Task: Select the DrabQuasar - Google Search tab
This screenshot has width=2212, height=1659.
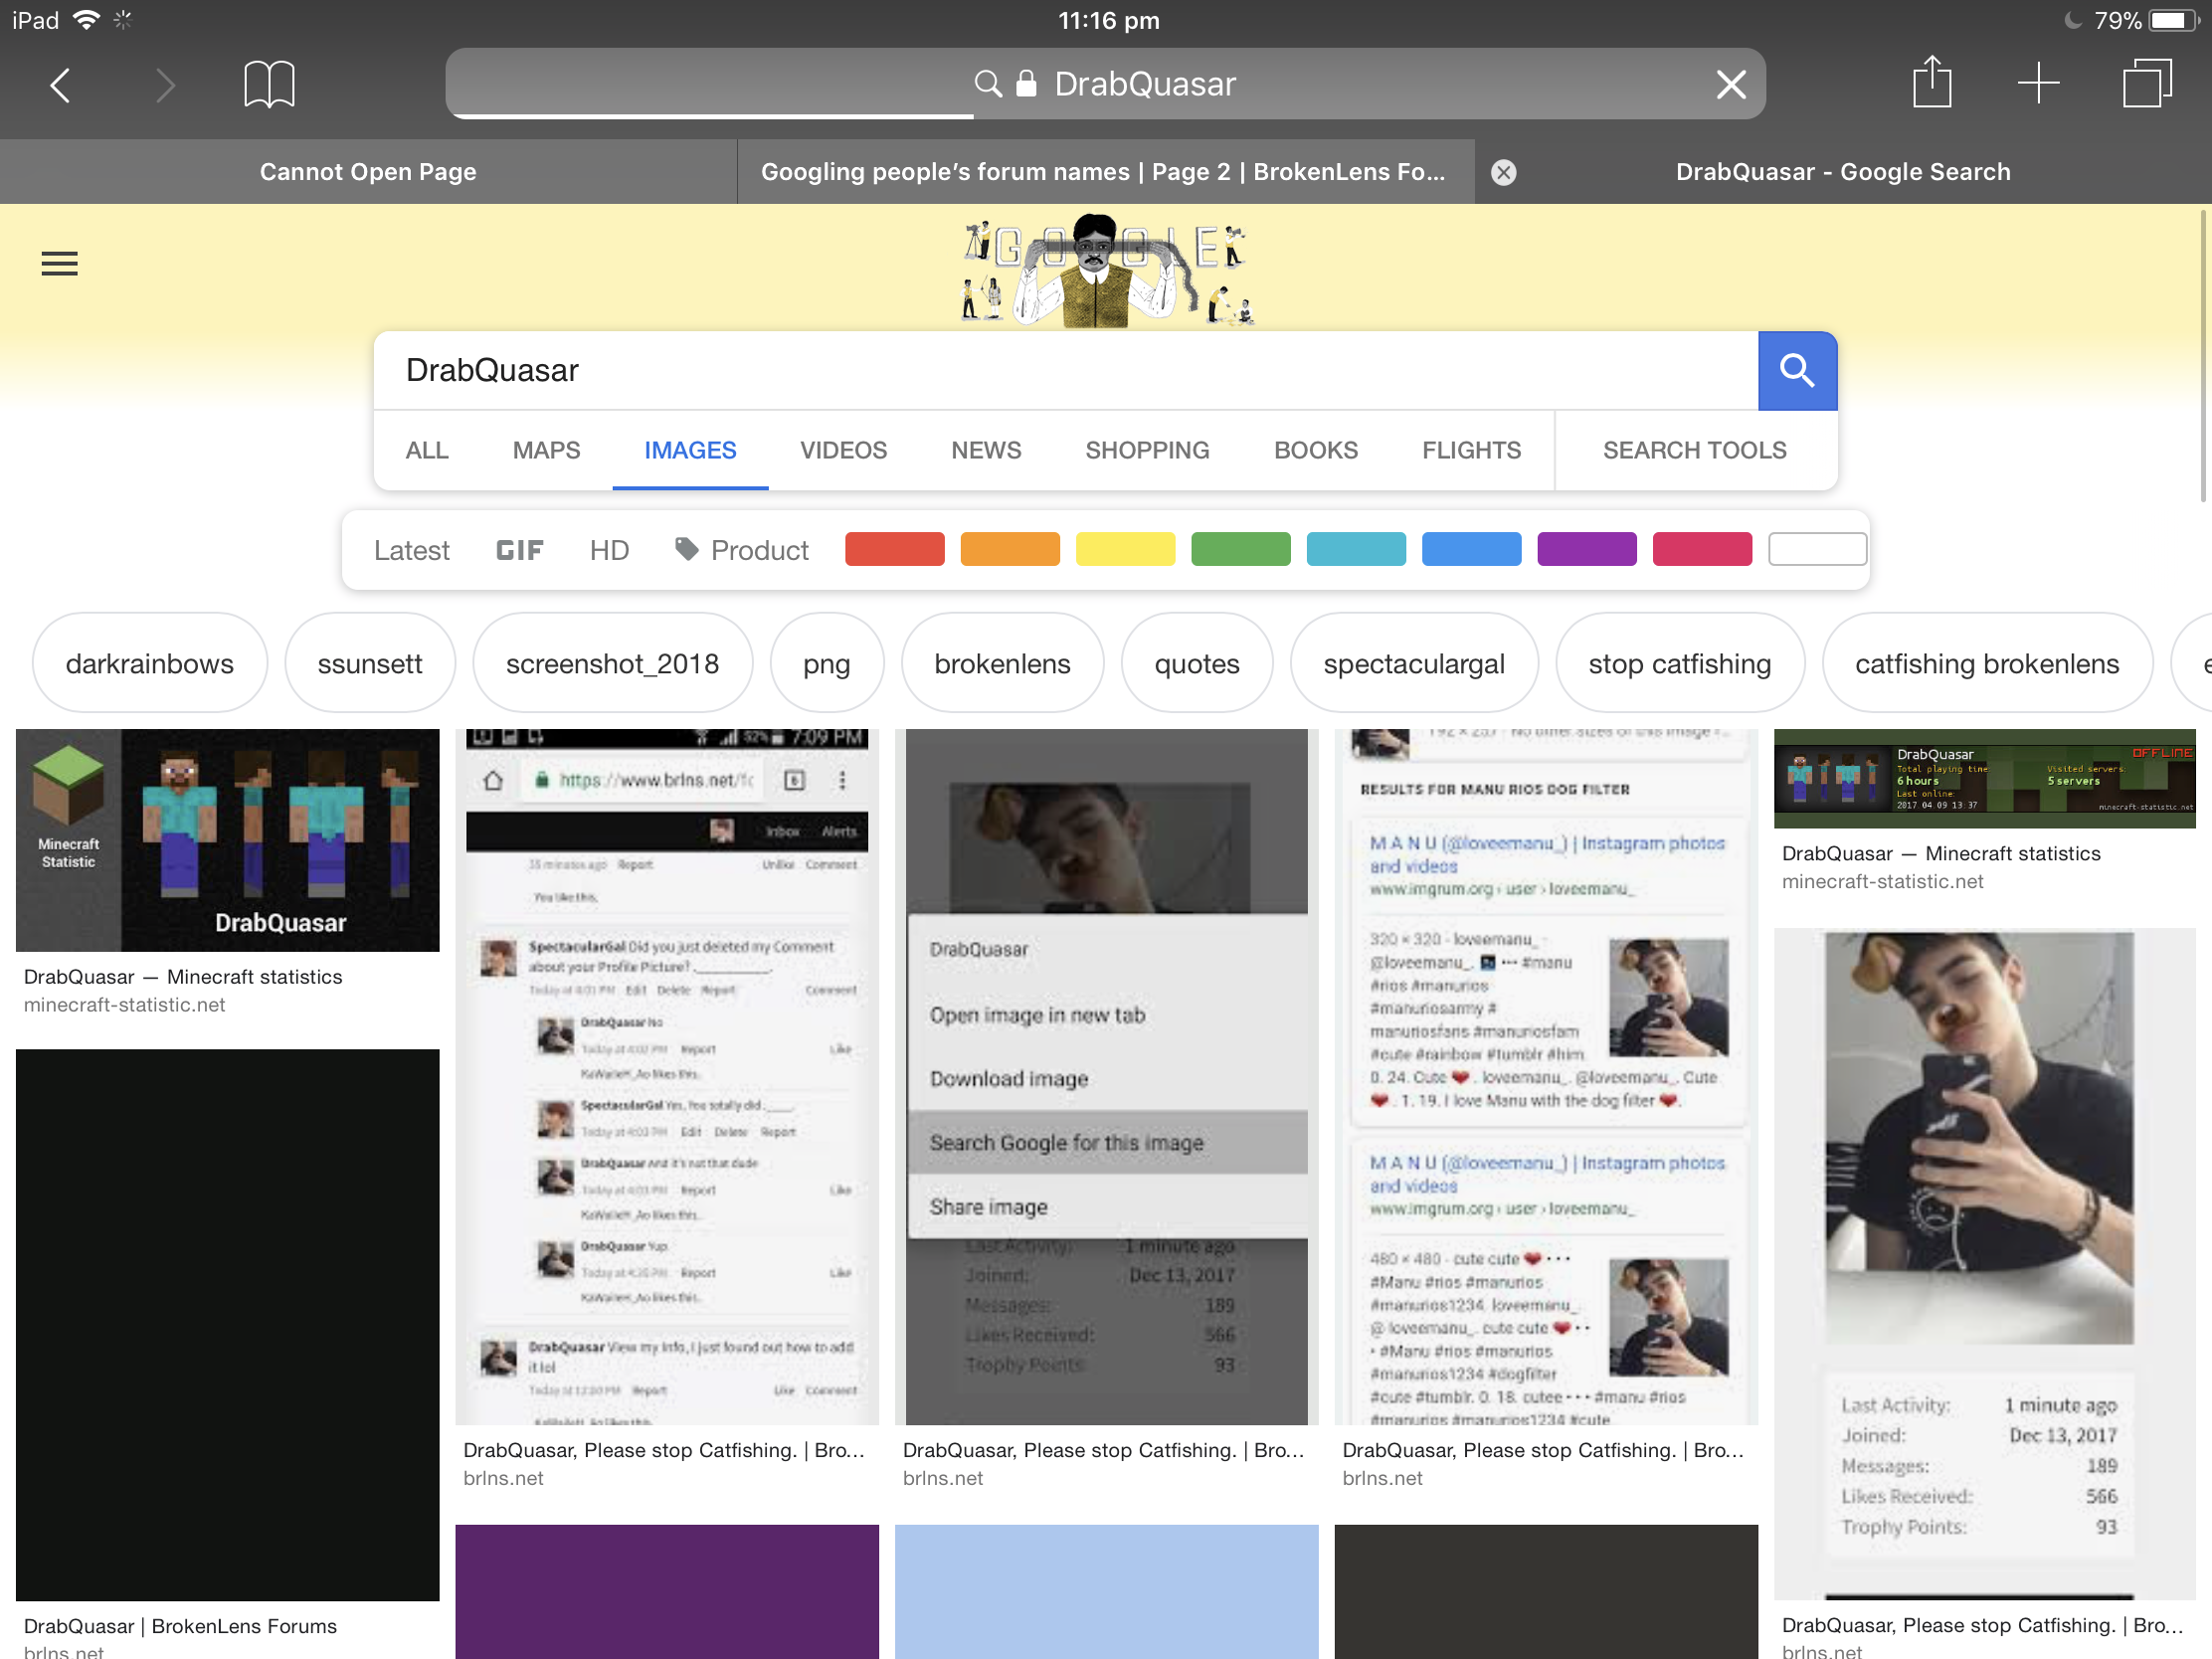Action: 1842,172
